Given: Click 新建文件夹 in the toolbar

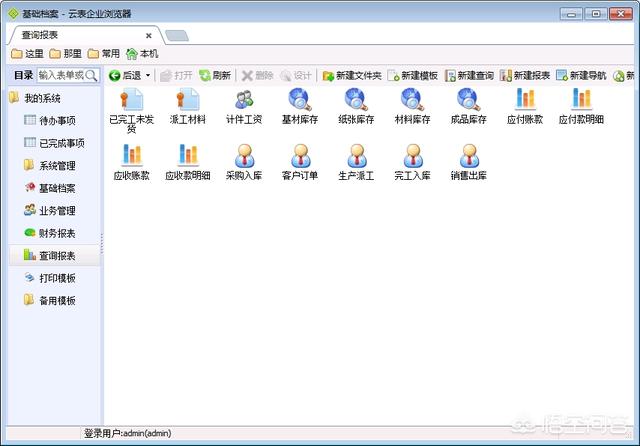Looking at the screenshot, I should 352,75.
